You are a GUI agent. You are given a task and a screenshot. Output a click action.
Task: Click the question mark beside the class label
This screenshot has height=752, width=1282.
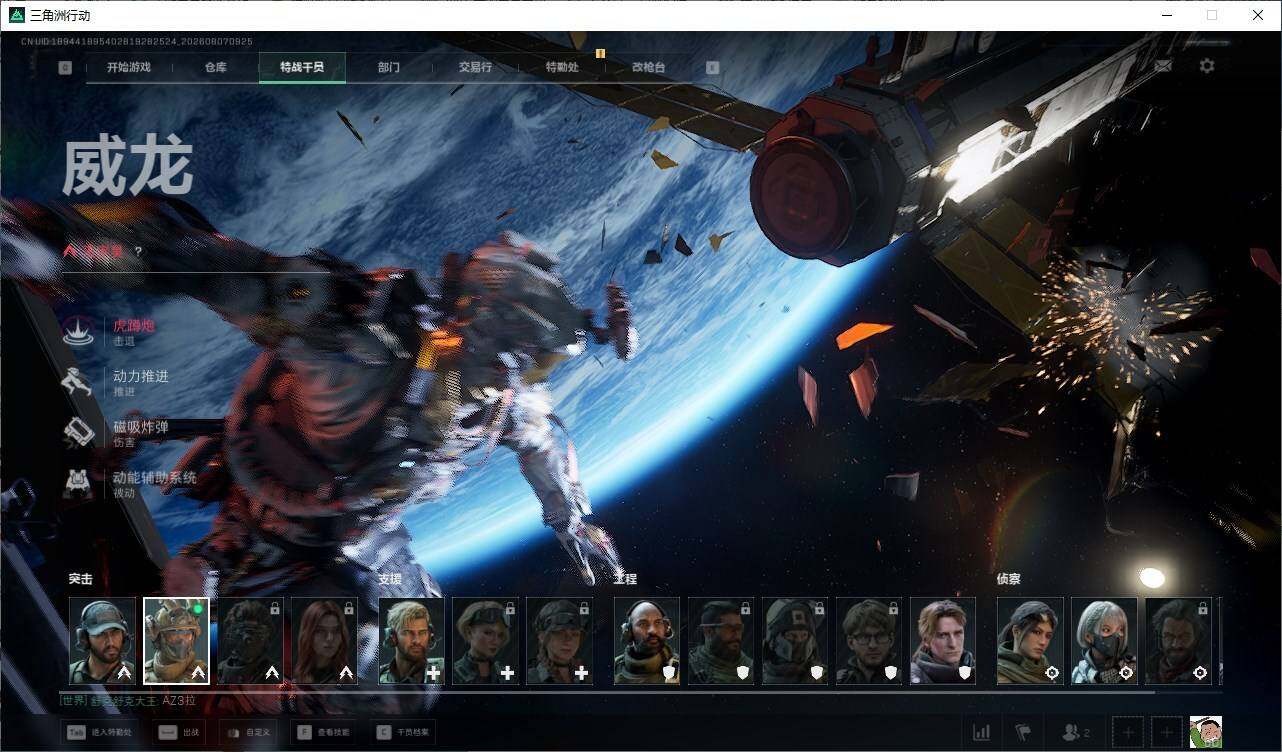tap(139, 251)
